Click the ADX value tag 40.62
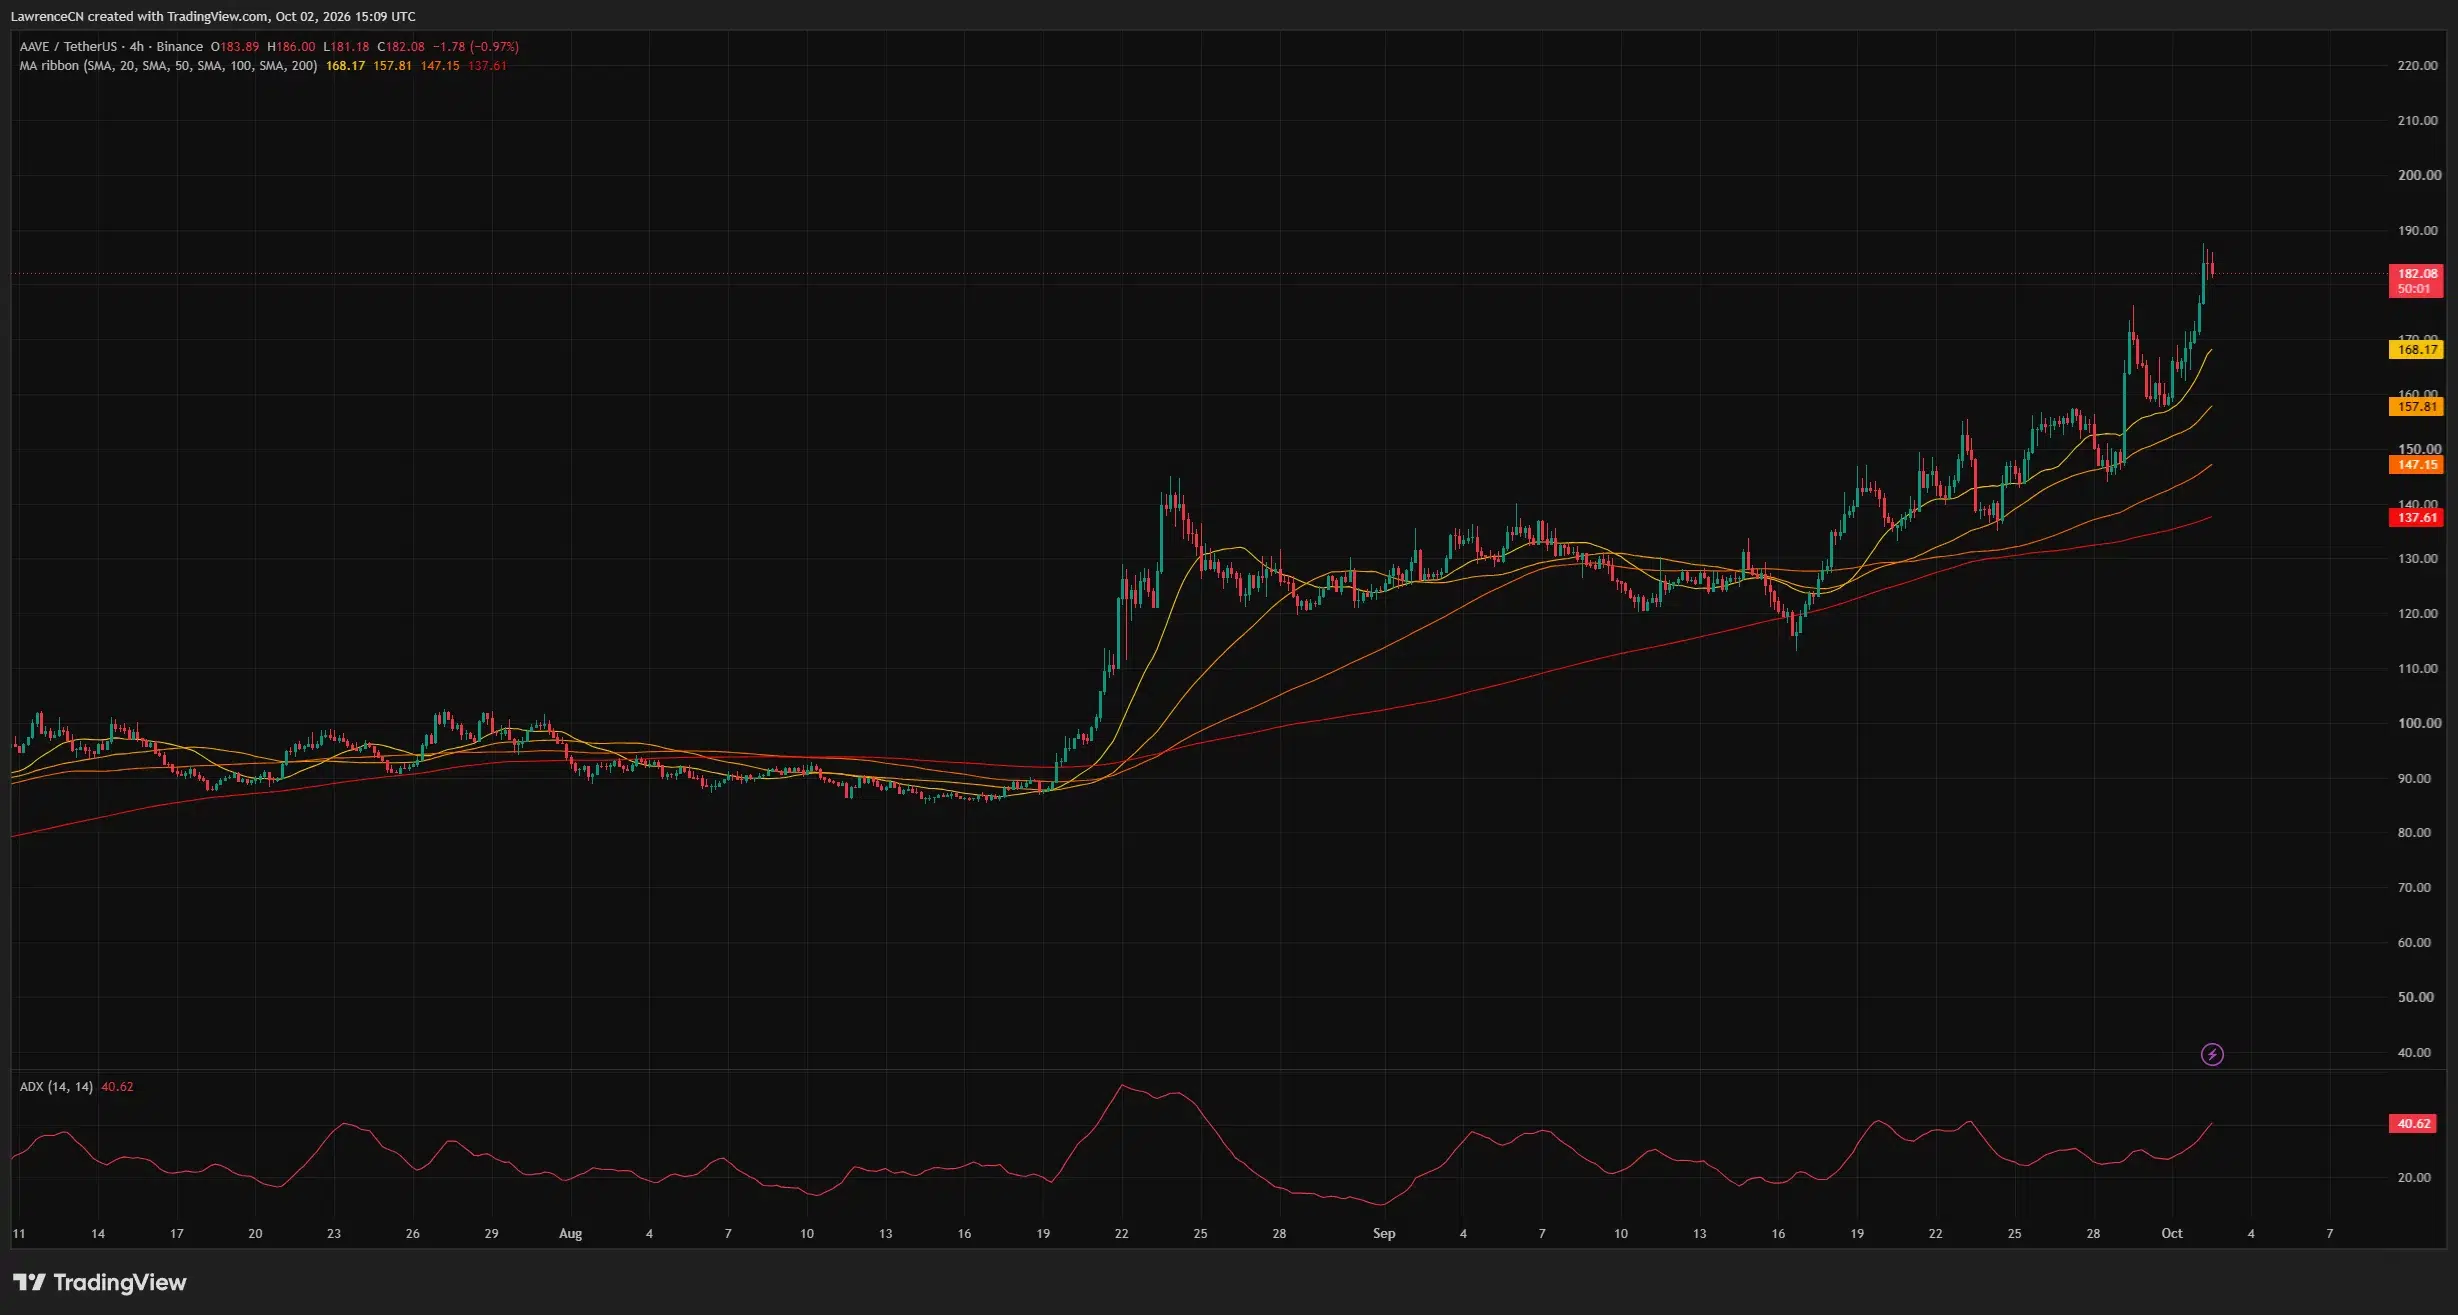The height and width of the screenshot is (1315, 2458). 2413,1123
